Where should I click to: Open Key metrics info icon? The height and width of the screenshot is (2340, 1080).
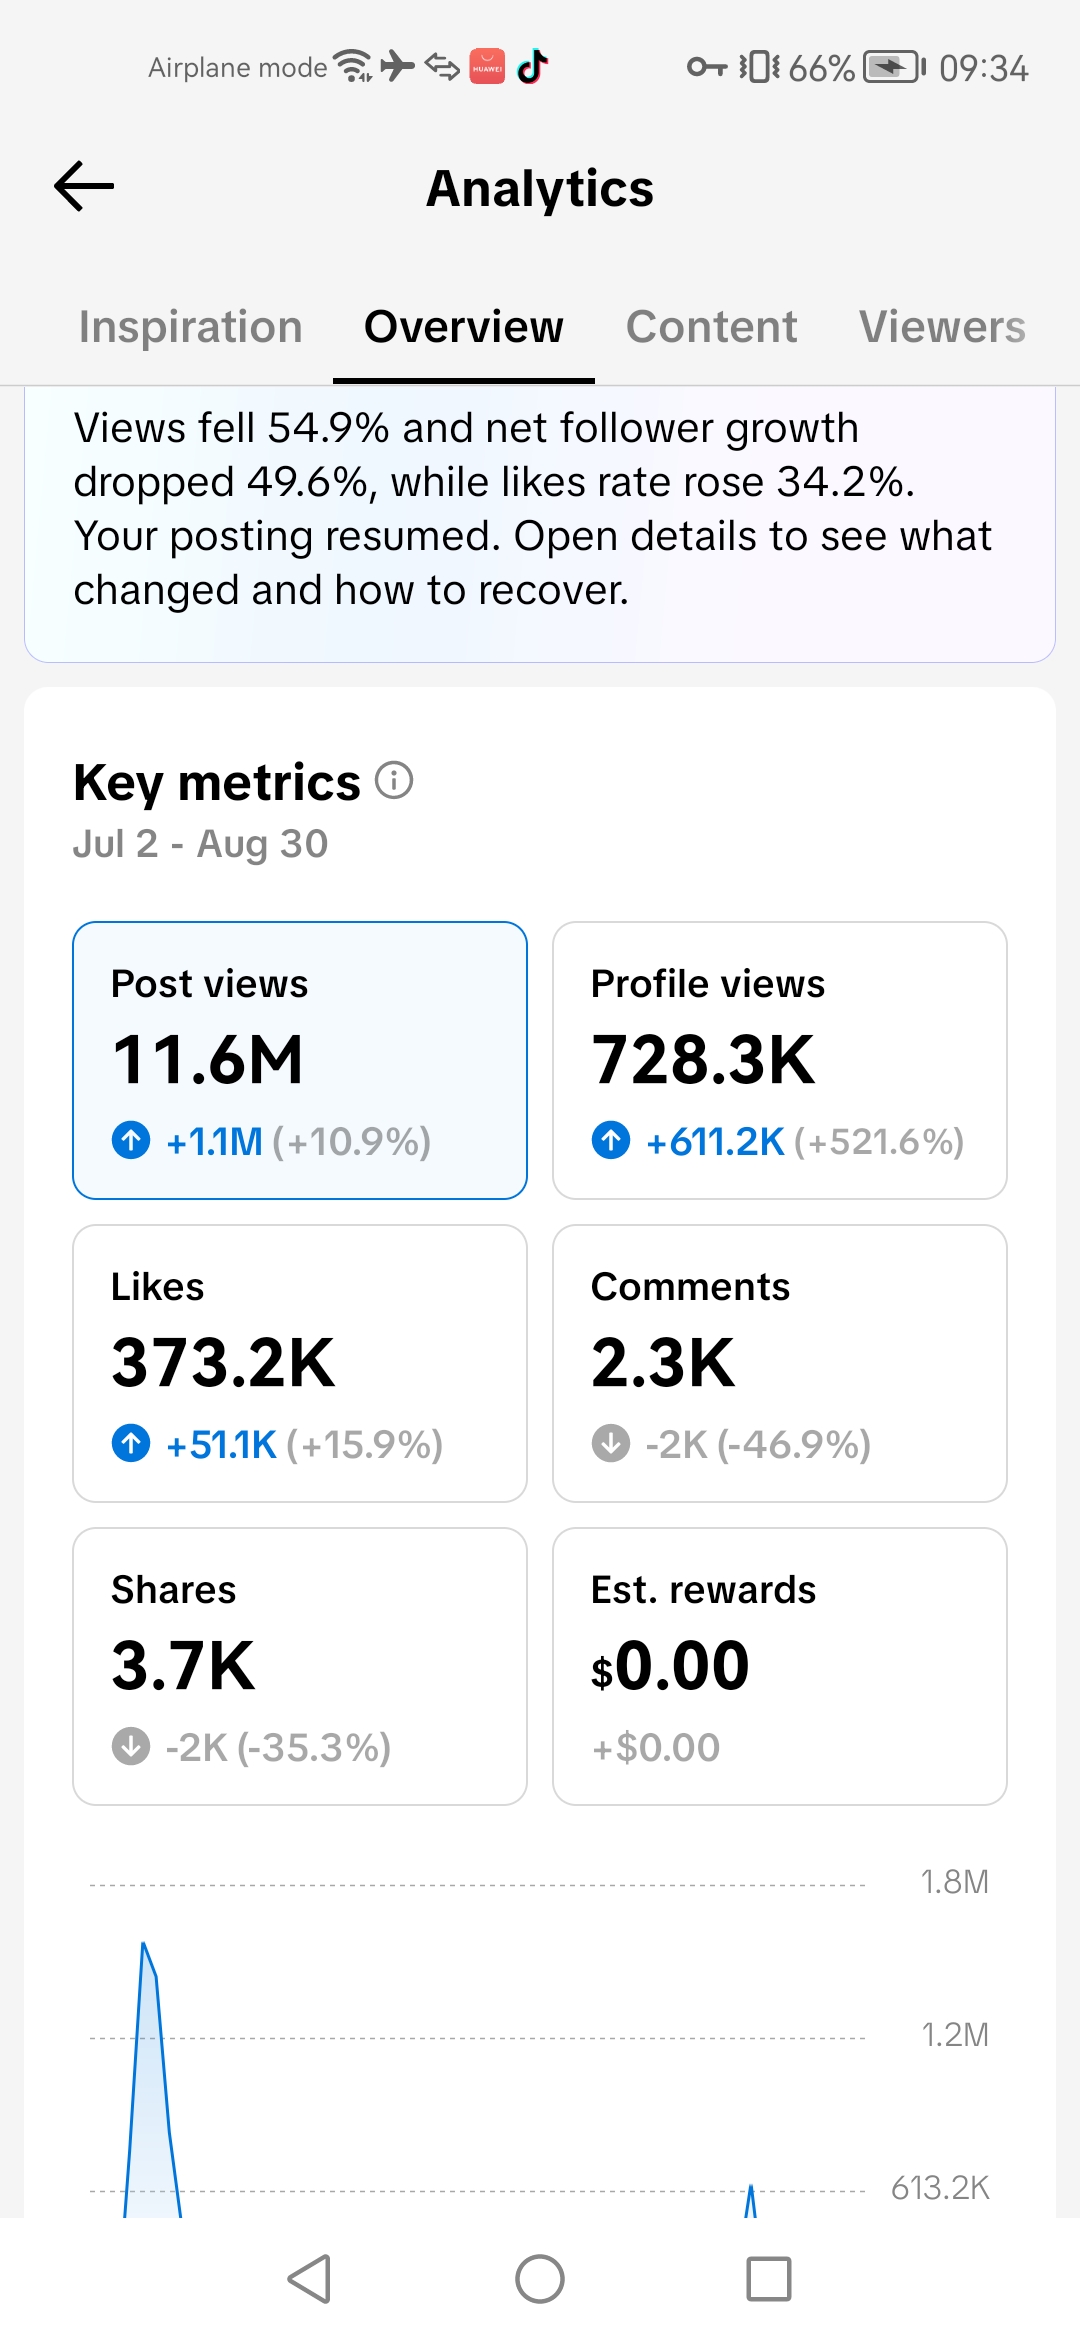tap(394, 780)
